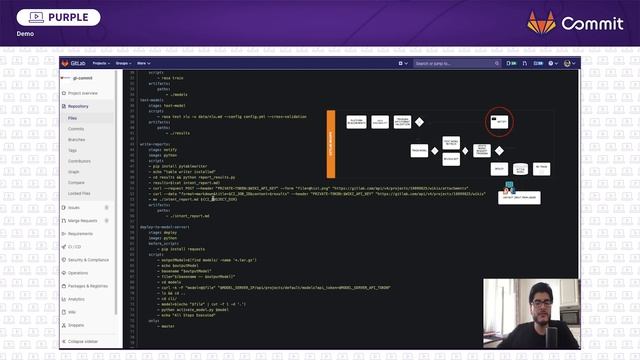The width and height of the screenshot is (640, 360).
Task: Click the CI / CD rocket icon
Action: tap(64, 247)
